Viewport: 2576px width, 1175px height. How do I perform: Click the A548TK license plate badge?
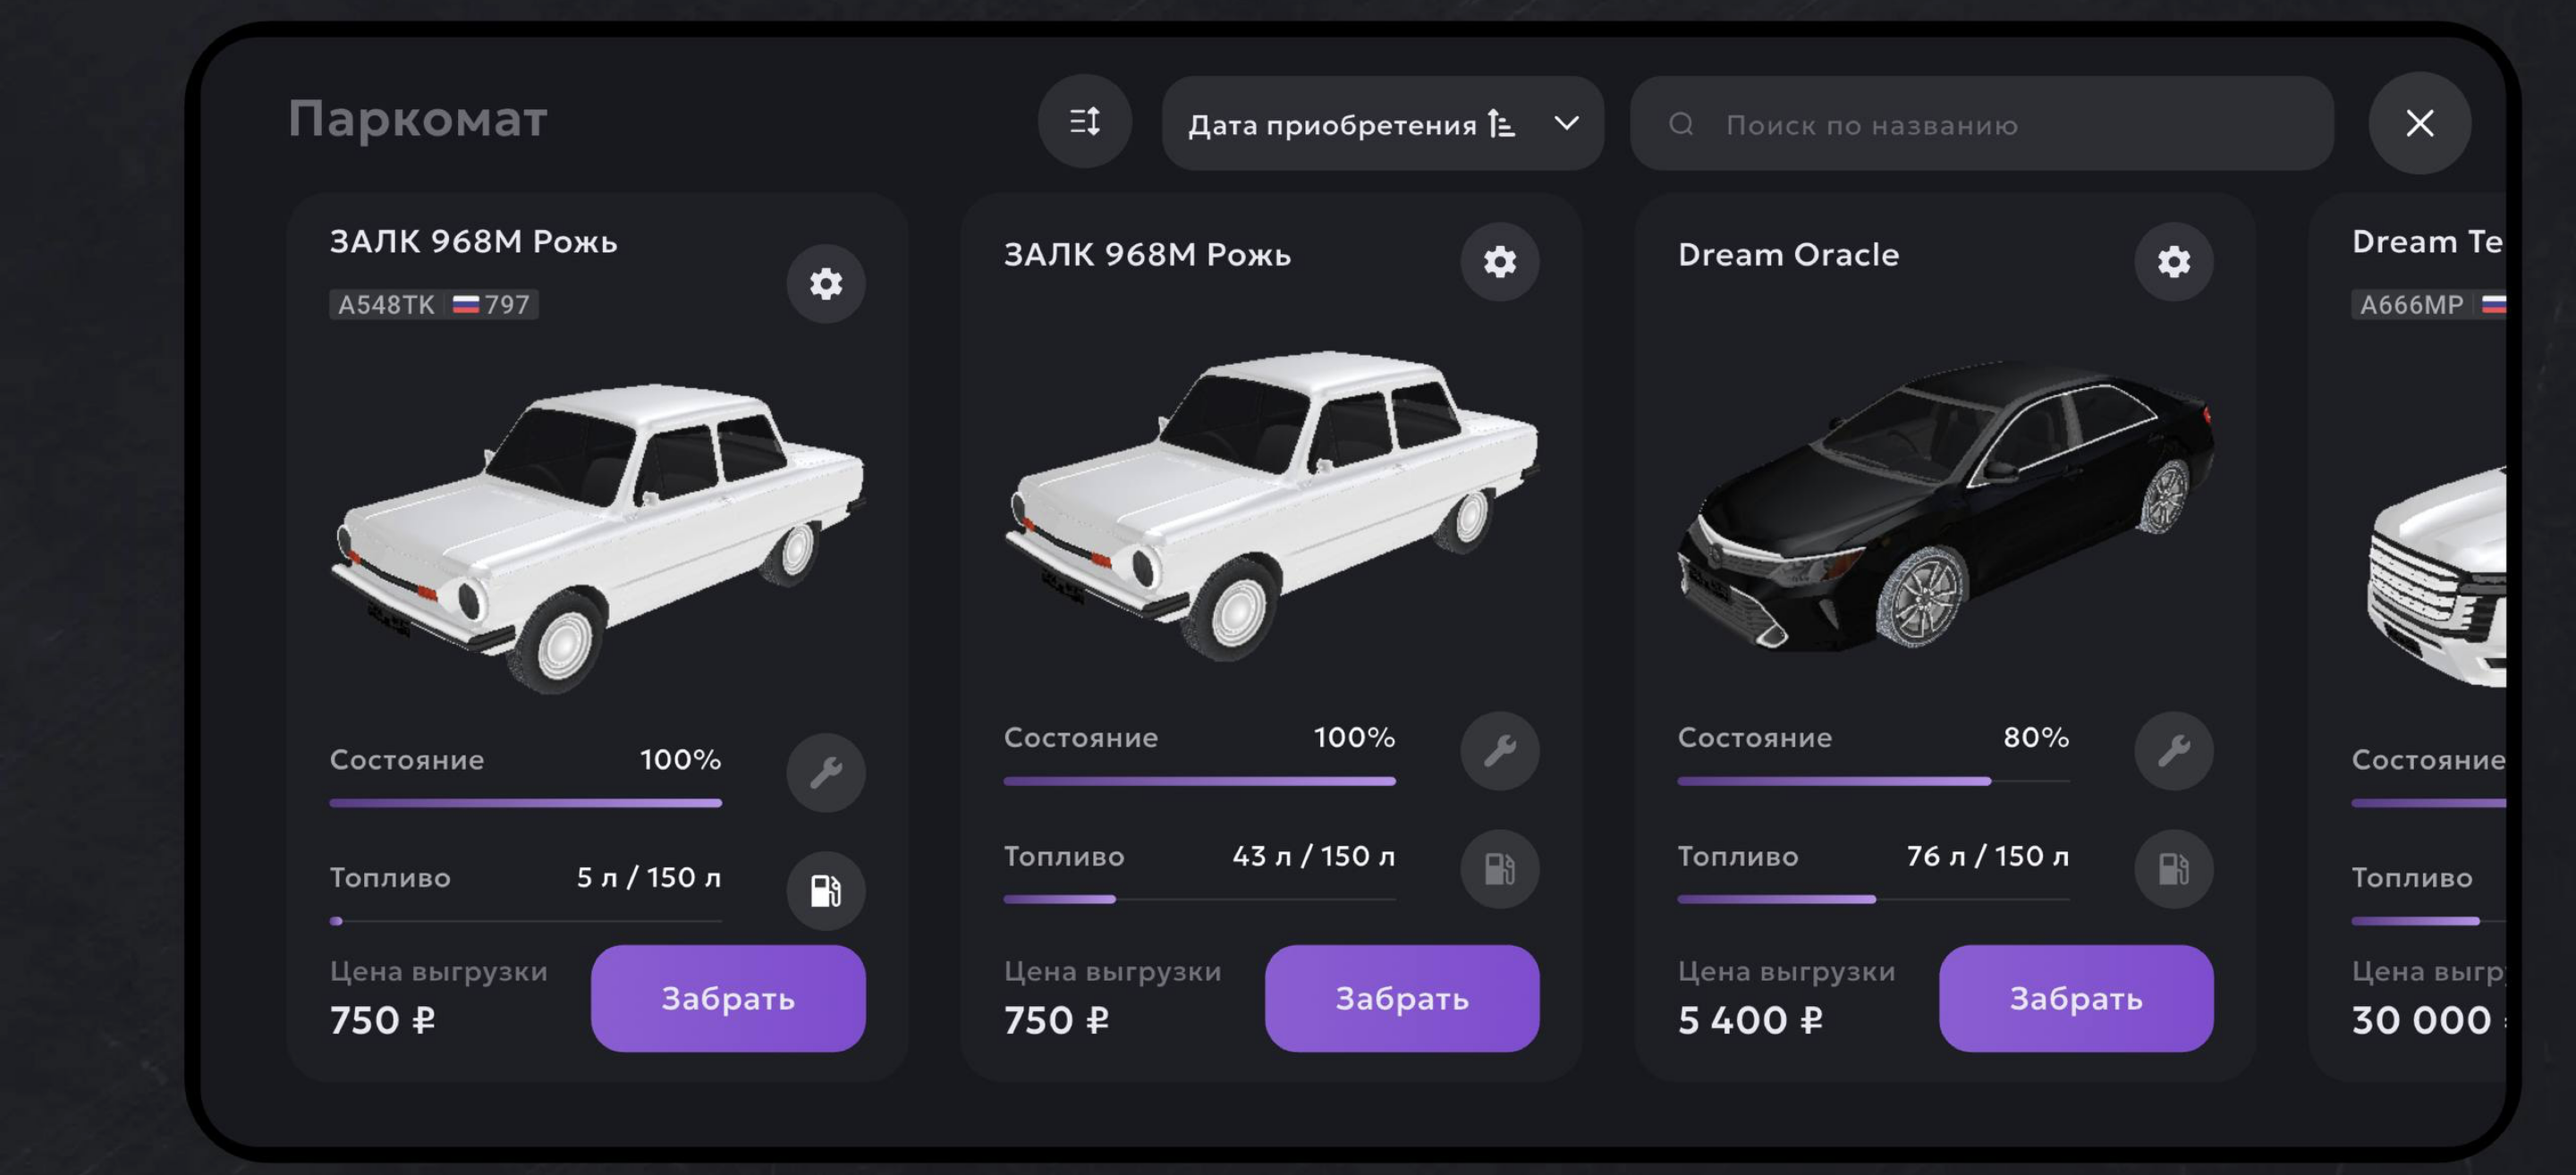[433, 304]
